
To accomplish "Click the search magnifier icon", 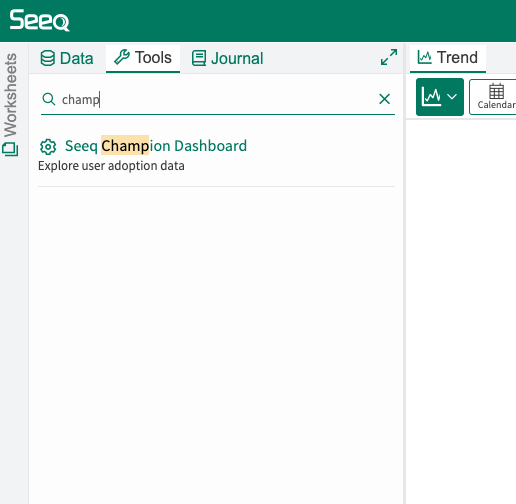I will 49,99.
